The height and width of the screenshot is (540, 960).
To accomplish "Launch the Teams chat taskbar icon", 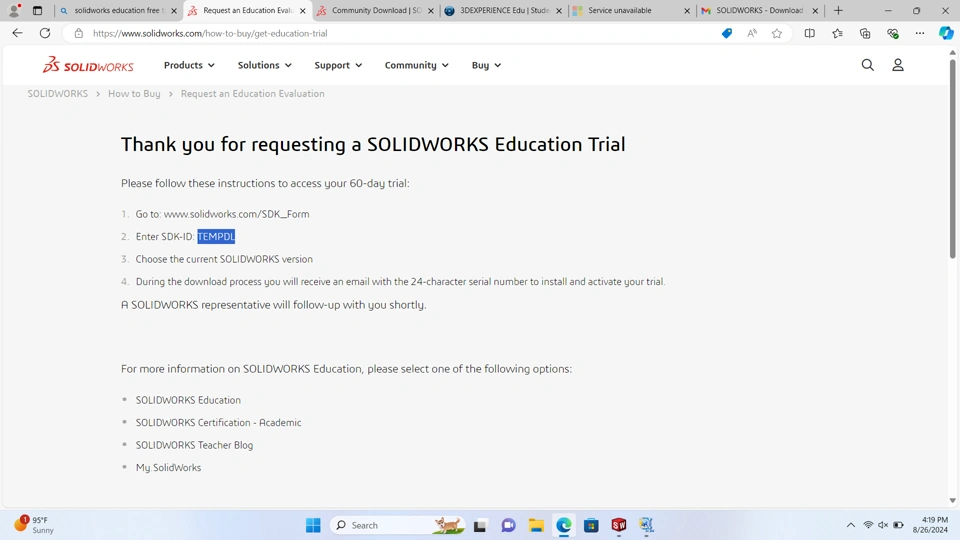I will 508,525.
